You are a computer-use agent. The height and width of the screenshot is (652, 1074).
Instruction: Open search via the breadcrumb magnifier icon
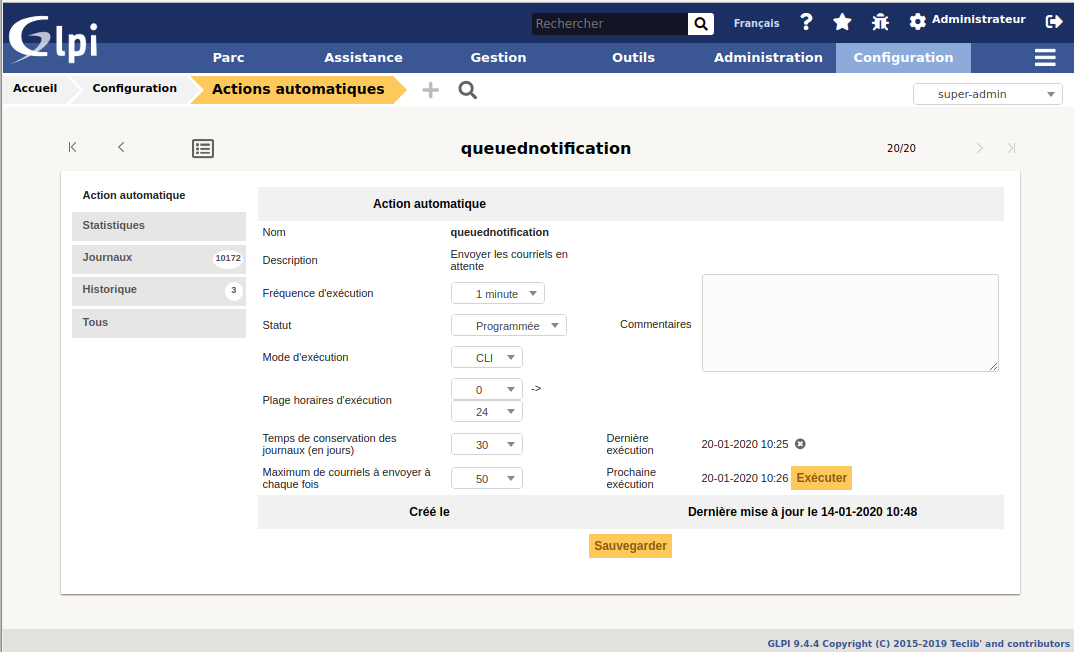(467, 89)
